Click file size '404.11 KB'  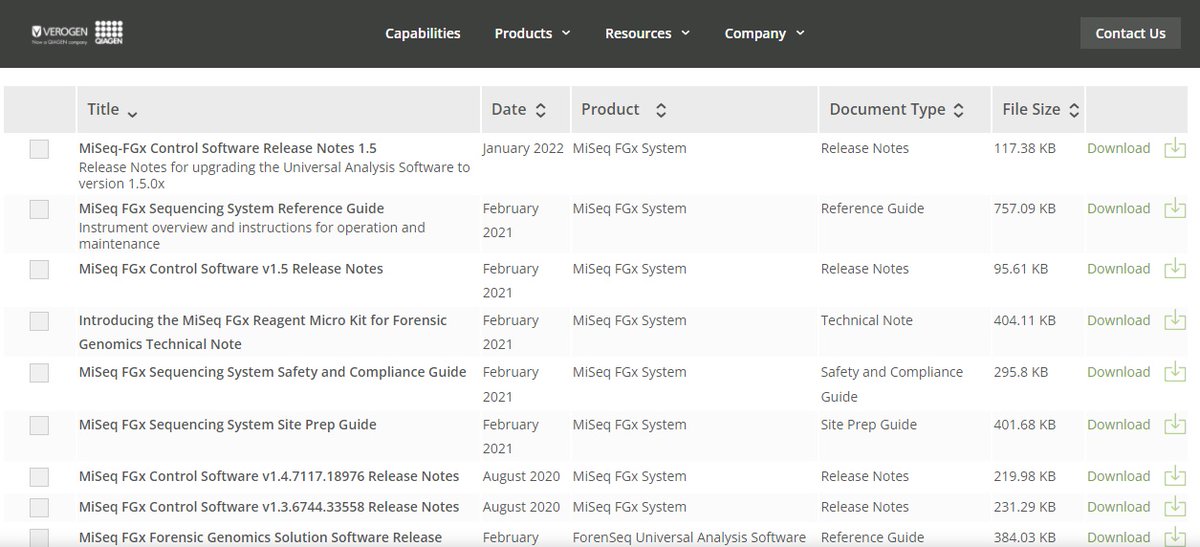click(x=1024, y=320)
